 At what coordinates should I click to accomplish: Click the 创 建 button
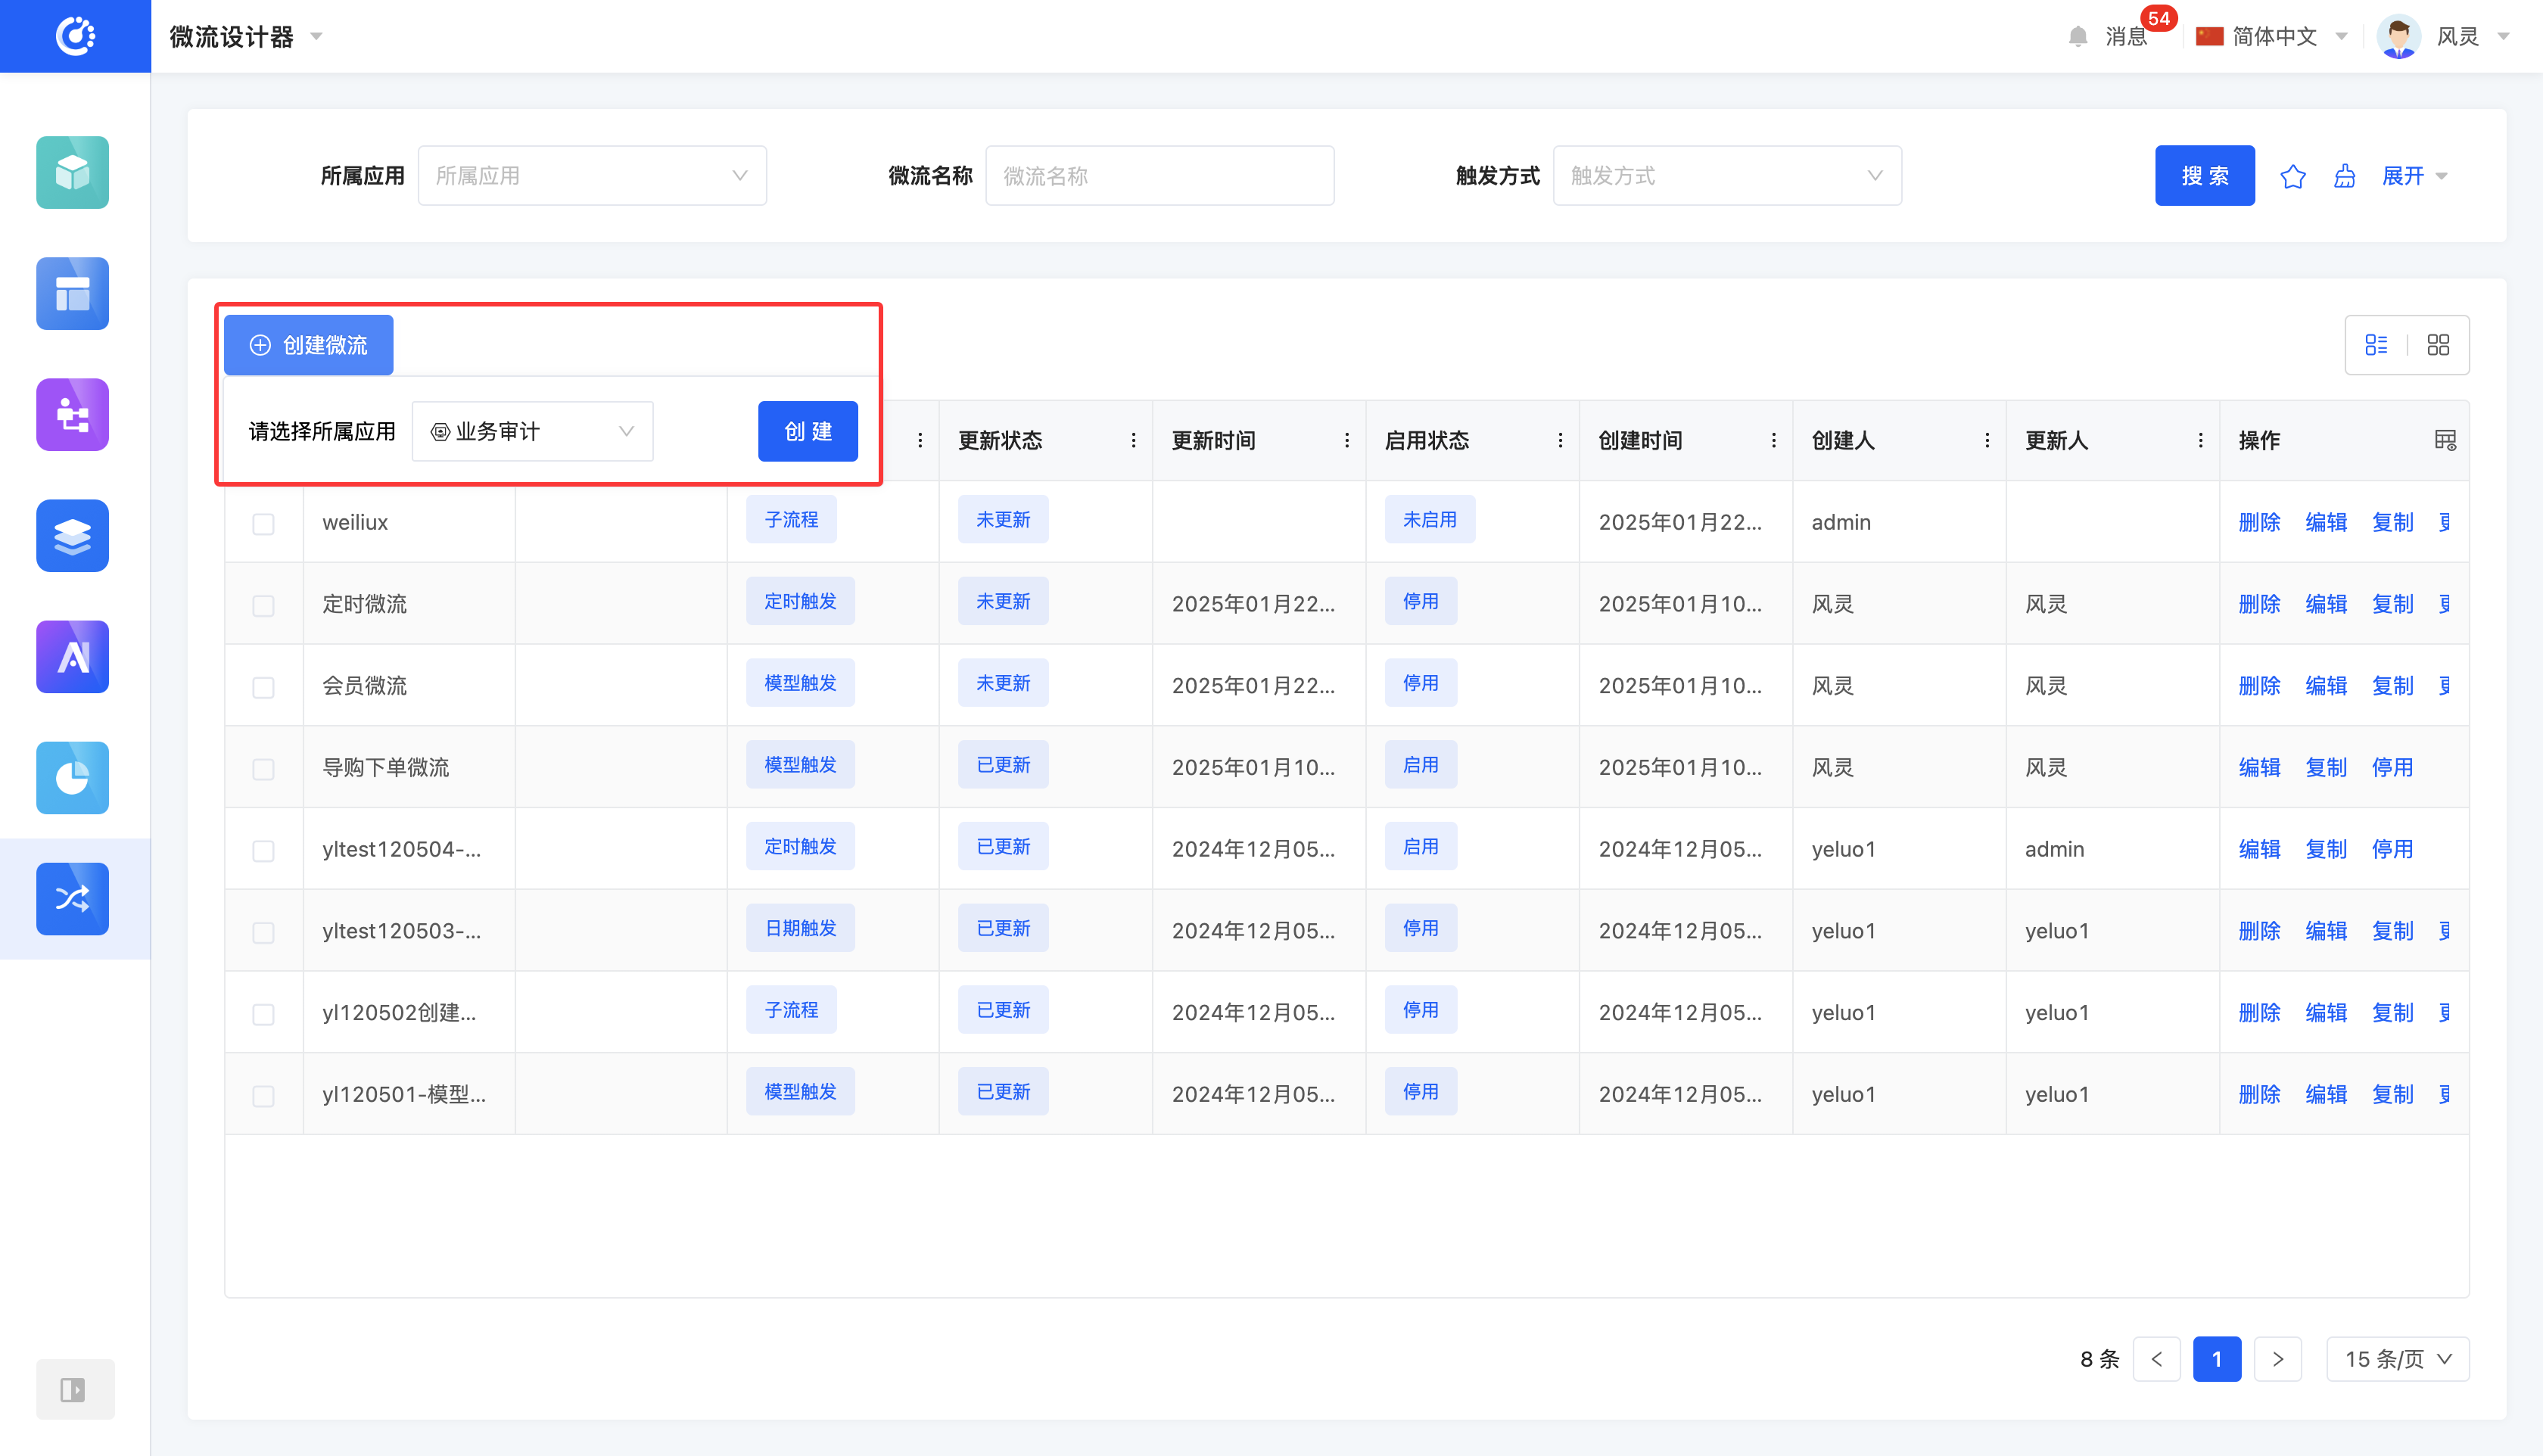point(807,432)
